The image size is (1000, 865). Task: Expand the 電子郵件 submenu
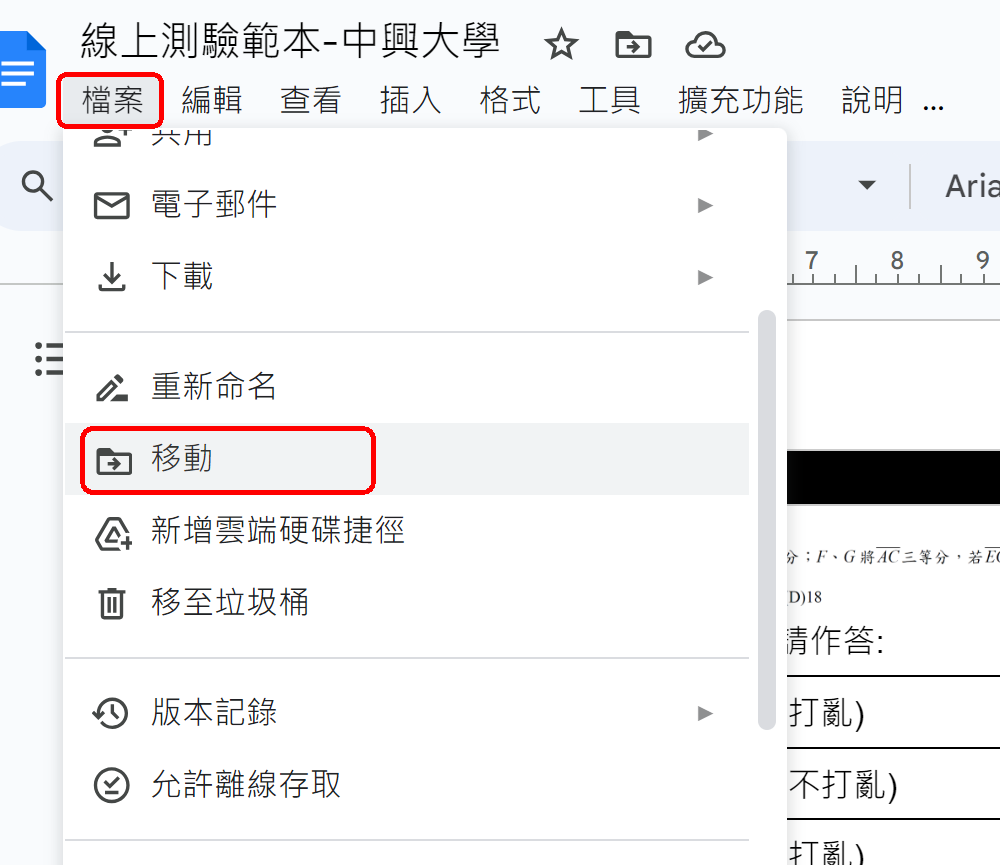pyautogui.click(x=407, y=205)
